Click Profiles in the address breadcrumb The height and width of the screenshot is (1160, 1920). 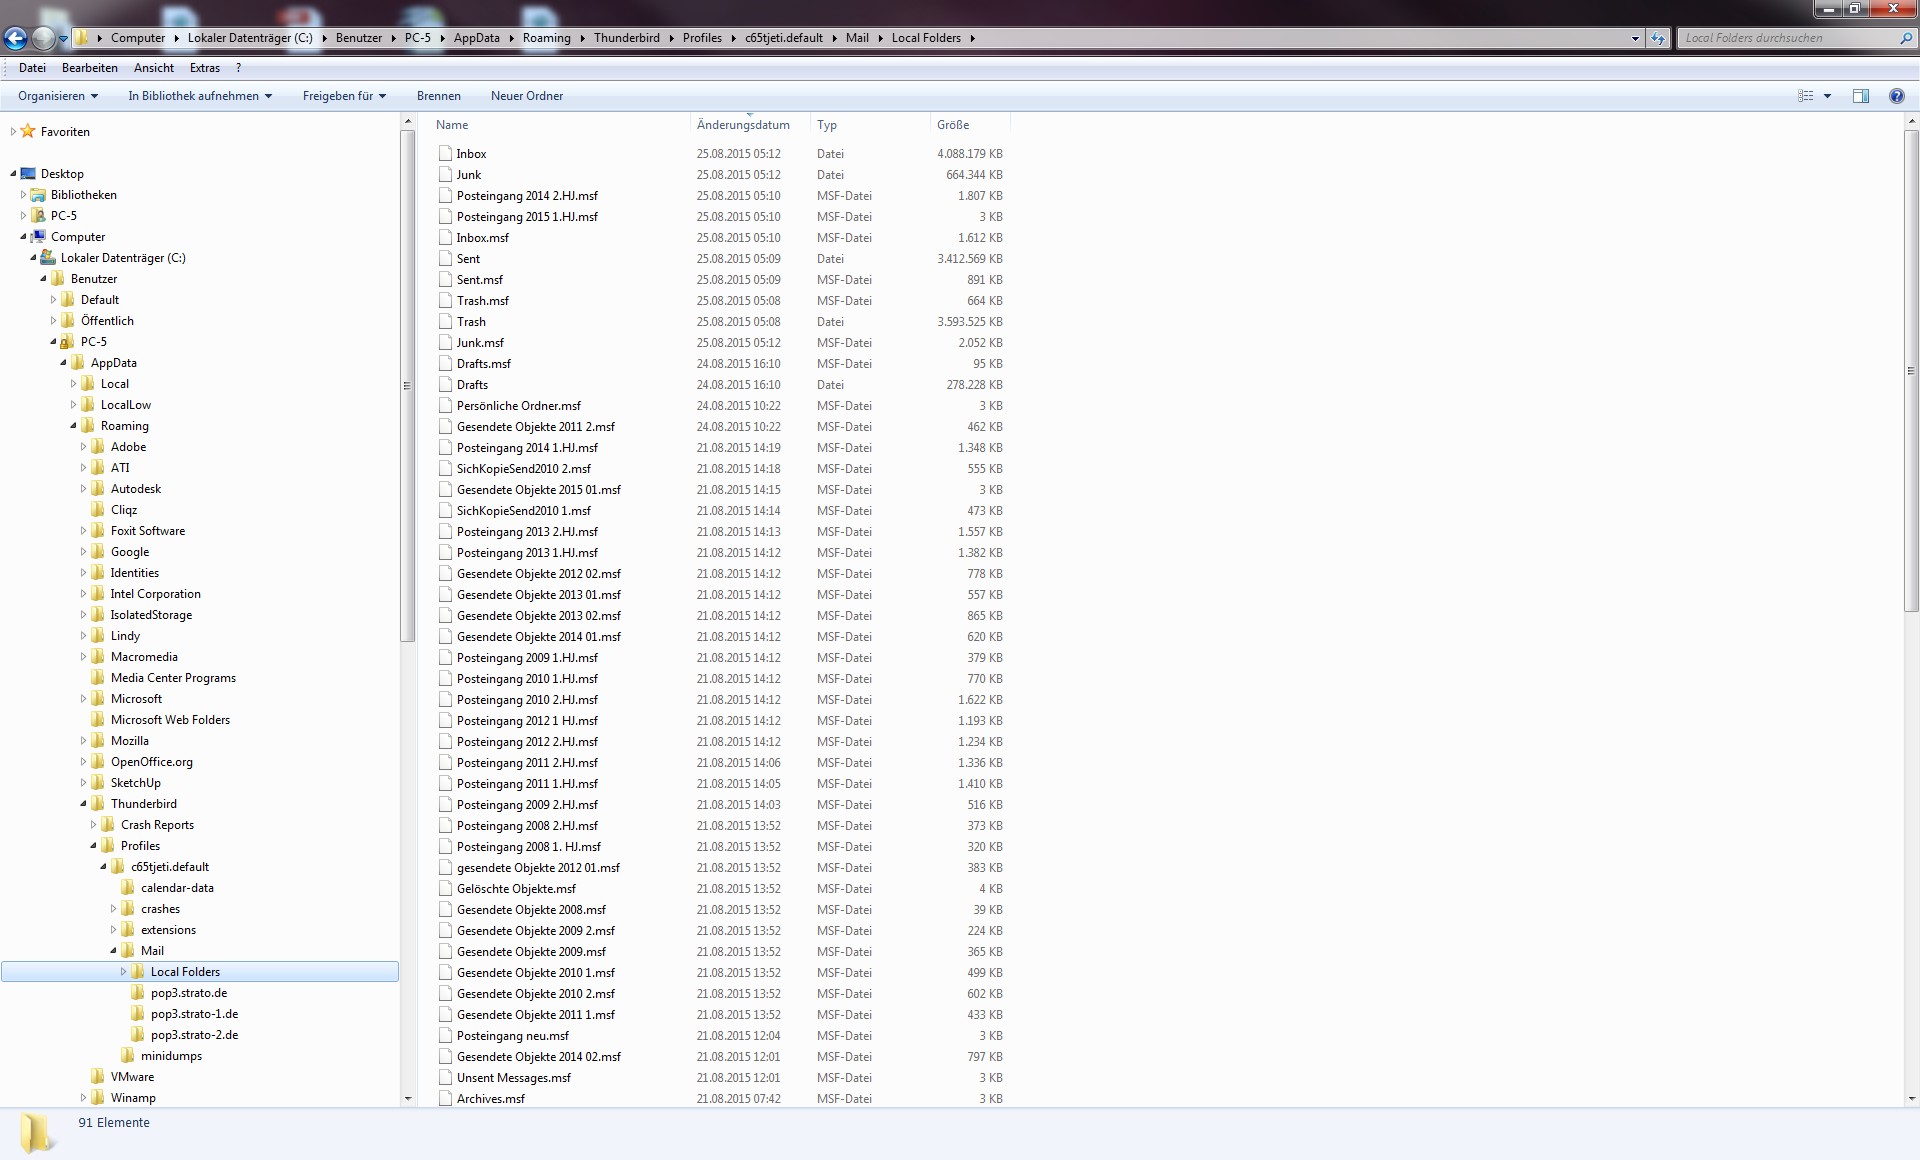point(702,38)
